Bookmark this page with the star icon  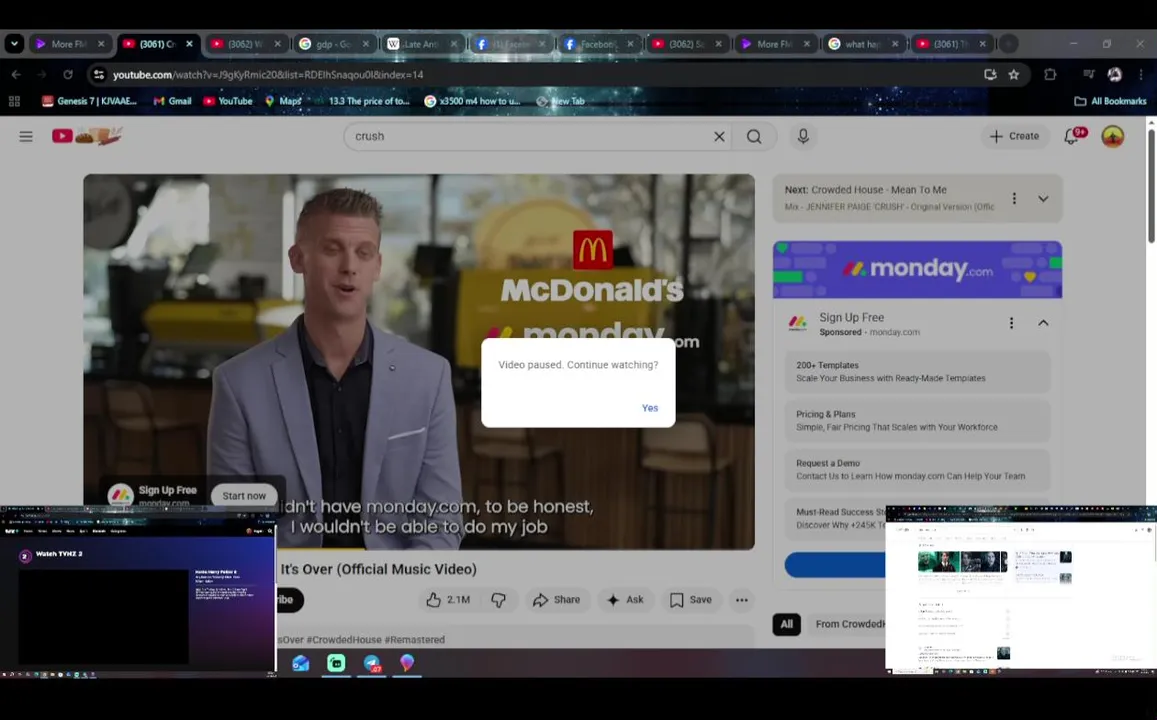(x=1014, y=75)
